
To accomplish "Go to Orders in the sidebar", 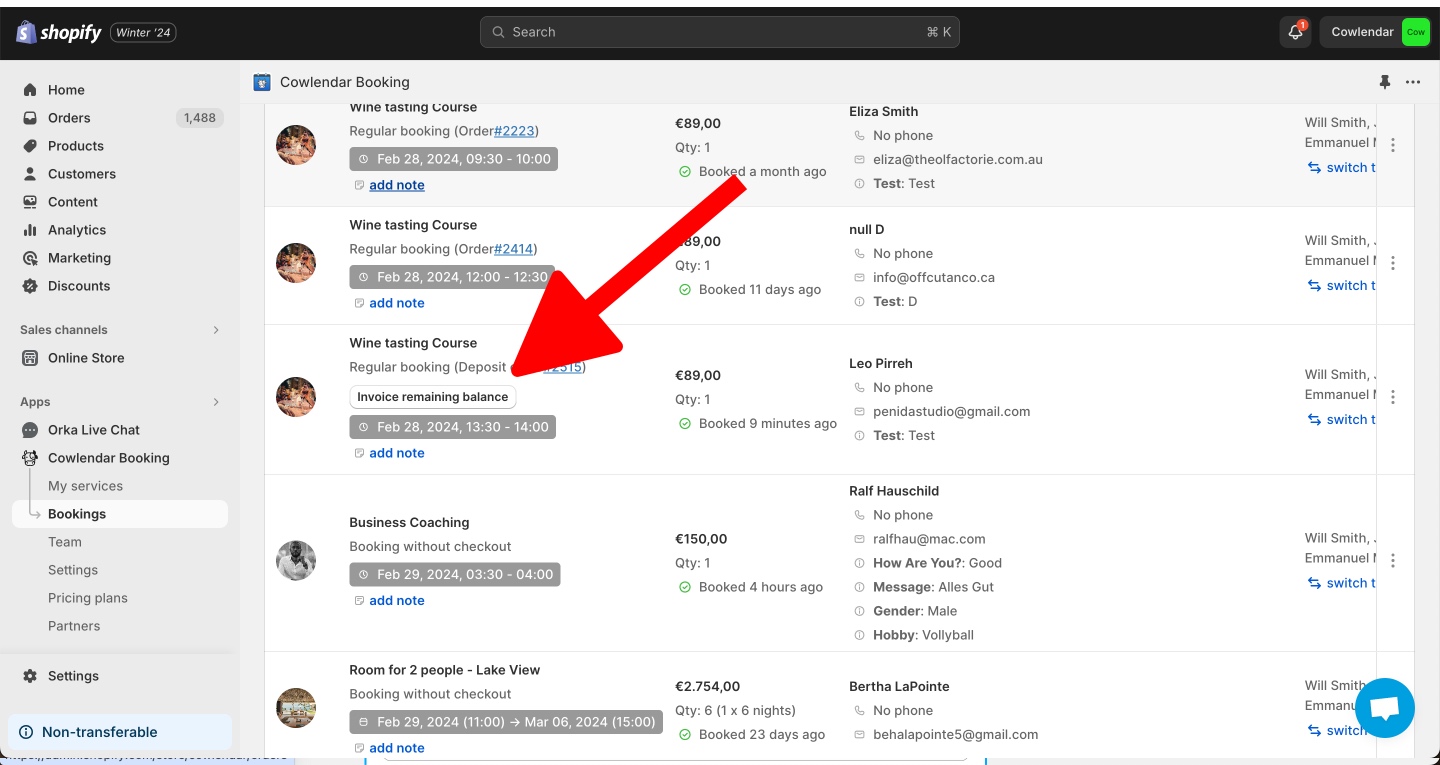I will (69, 118).
